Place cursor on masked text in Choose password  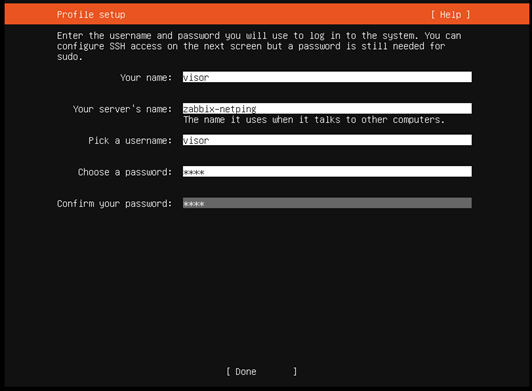194,172
